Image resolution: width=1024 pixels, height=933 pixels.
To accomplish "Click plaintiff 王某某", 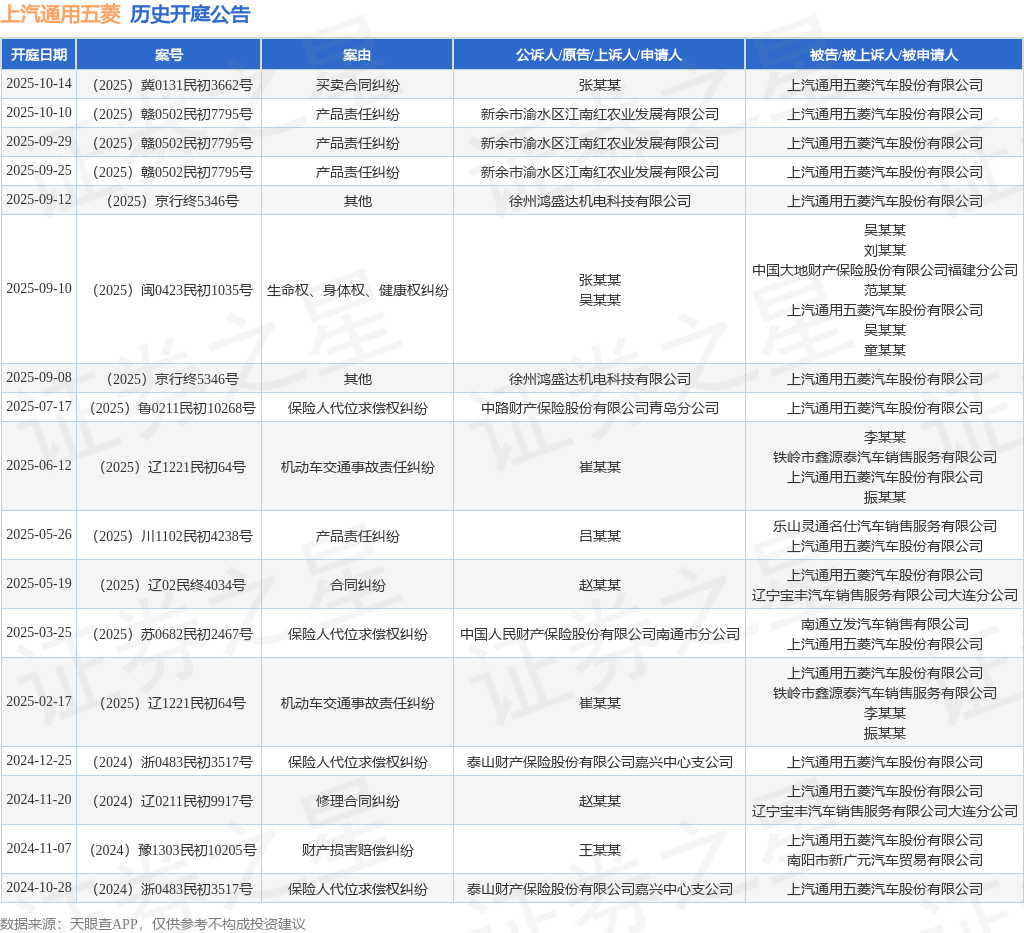I will (x=600, y=850).
